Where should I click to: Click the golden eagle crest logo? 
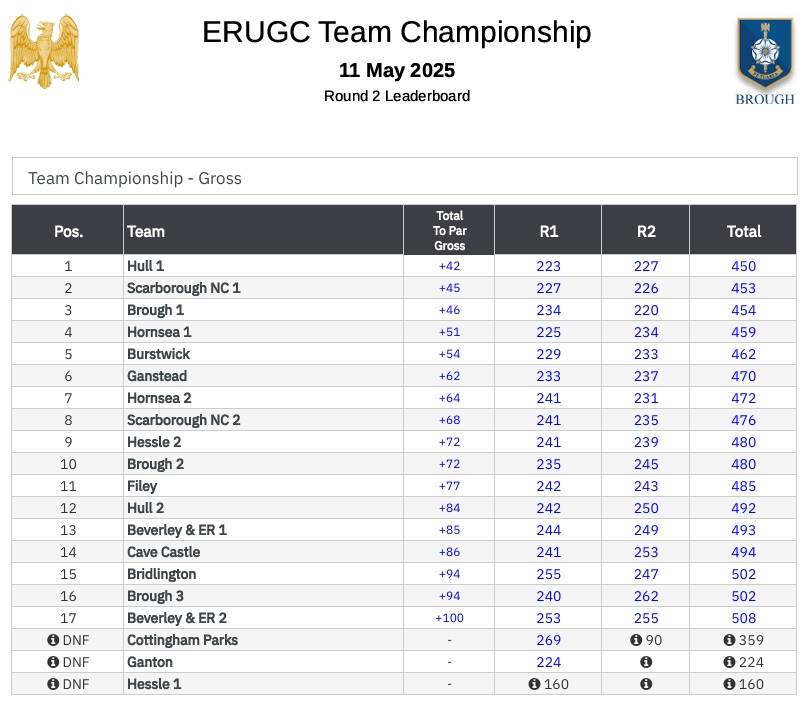click(43, 51)
